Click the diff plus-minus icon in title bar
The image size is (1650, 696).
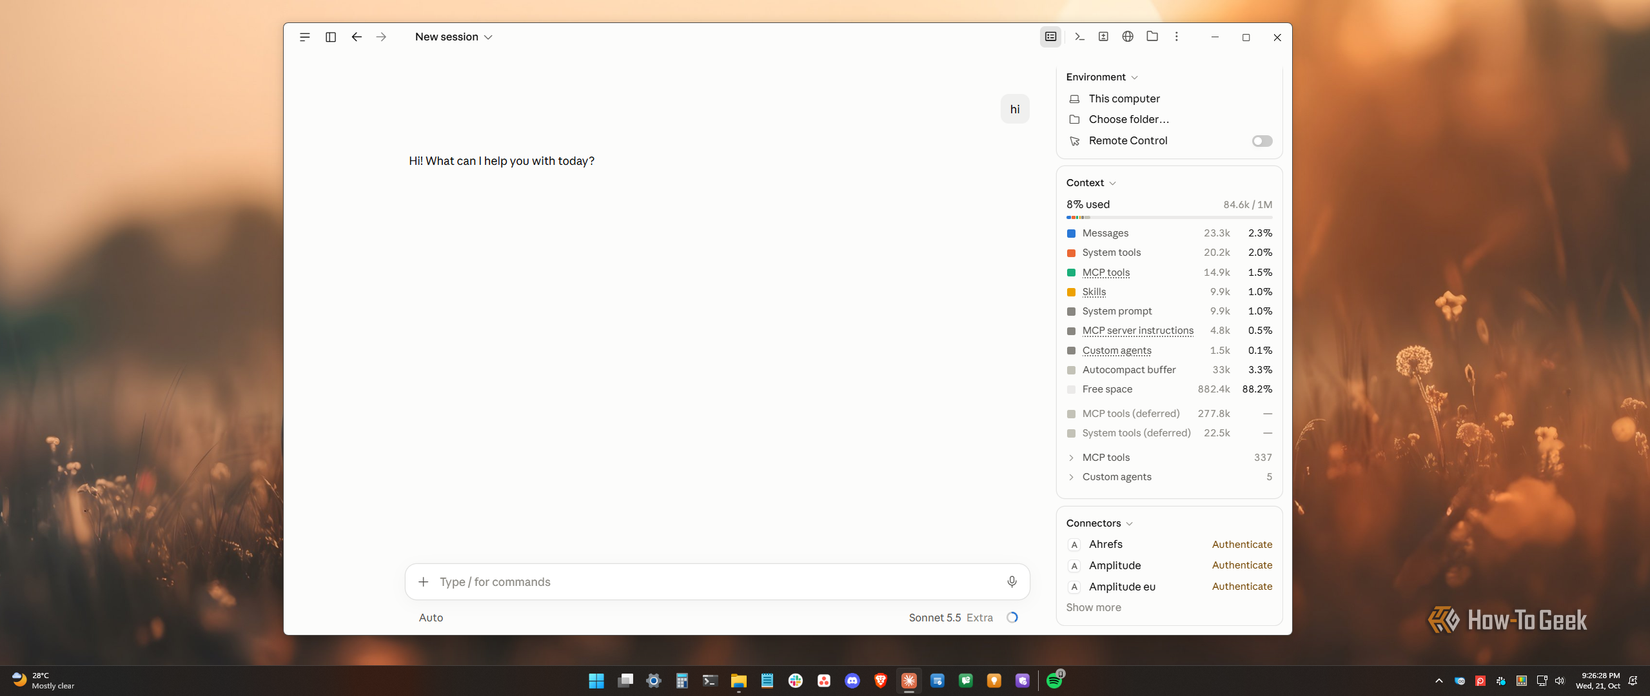click(x=1103, y=37)
